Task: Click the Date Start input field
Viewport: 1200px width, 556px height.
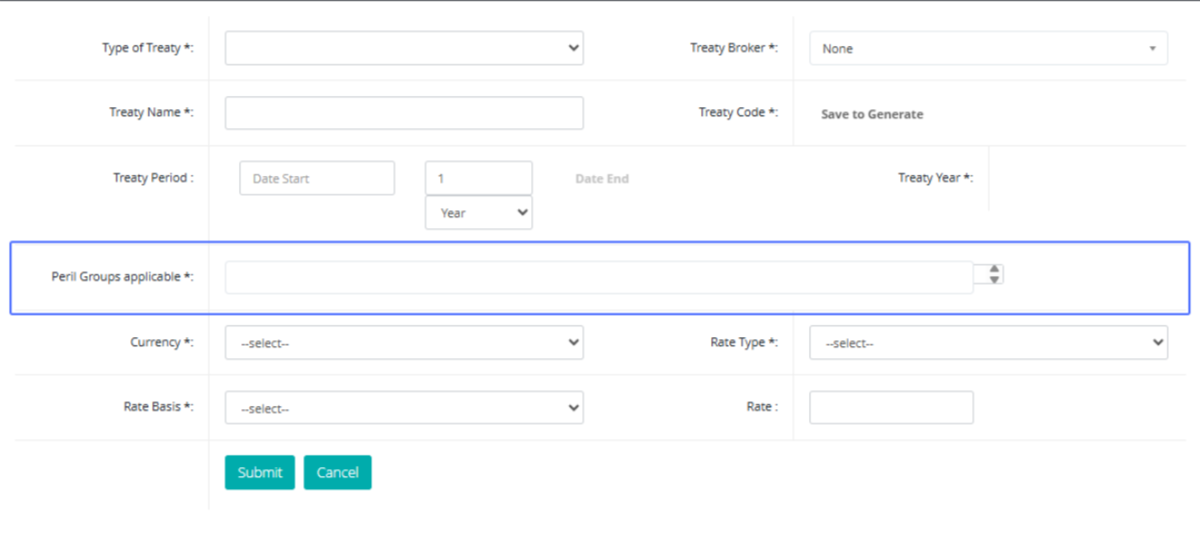Action: 317,178
